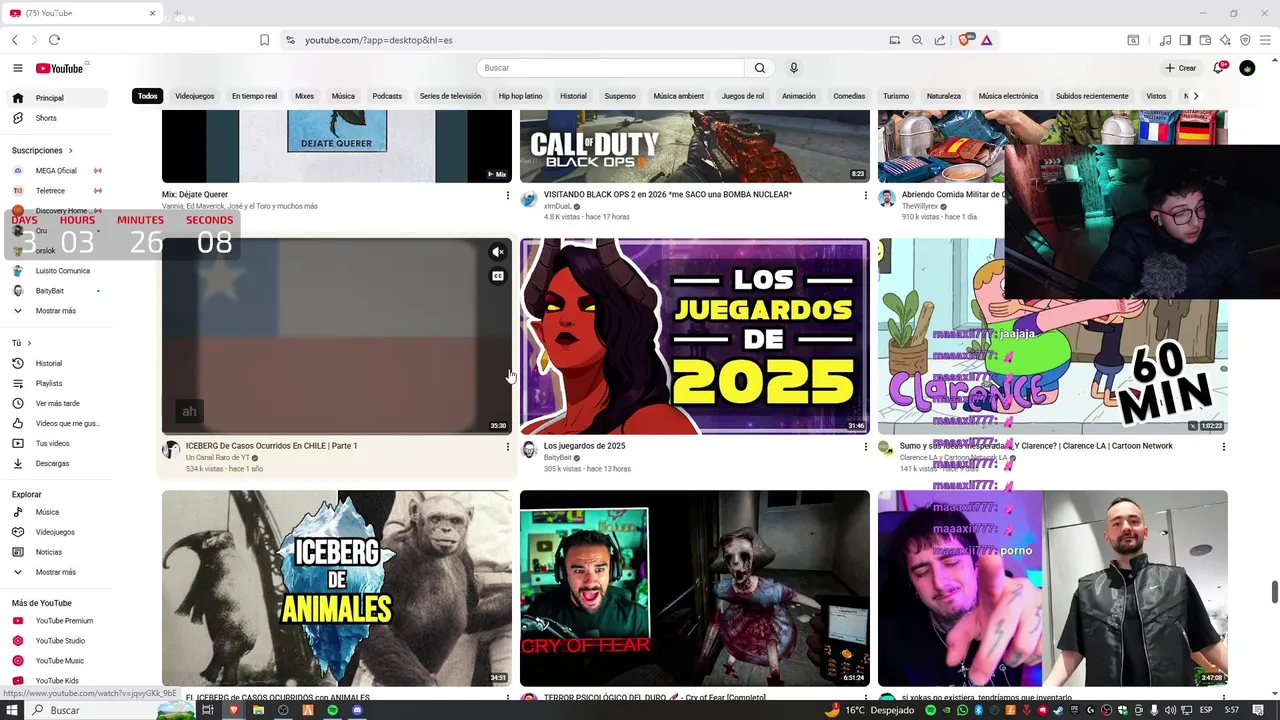Select the Videojuegos category chip
Screen dimensions: 1280x720
click(x=195, y=96)
